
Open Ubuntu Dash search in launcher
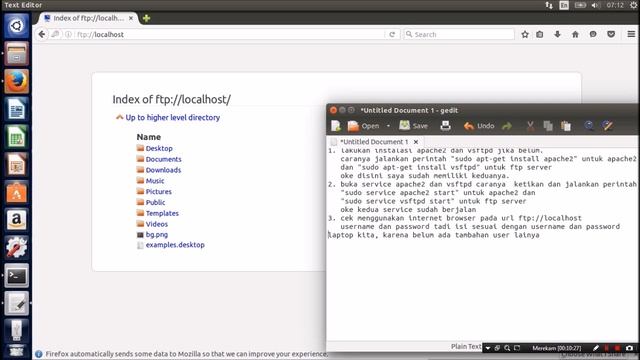click(x=16, y=26)
